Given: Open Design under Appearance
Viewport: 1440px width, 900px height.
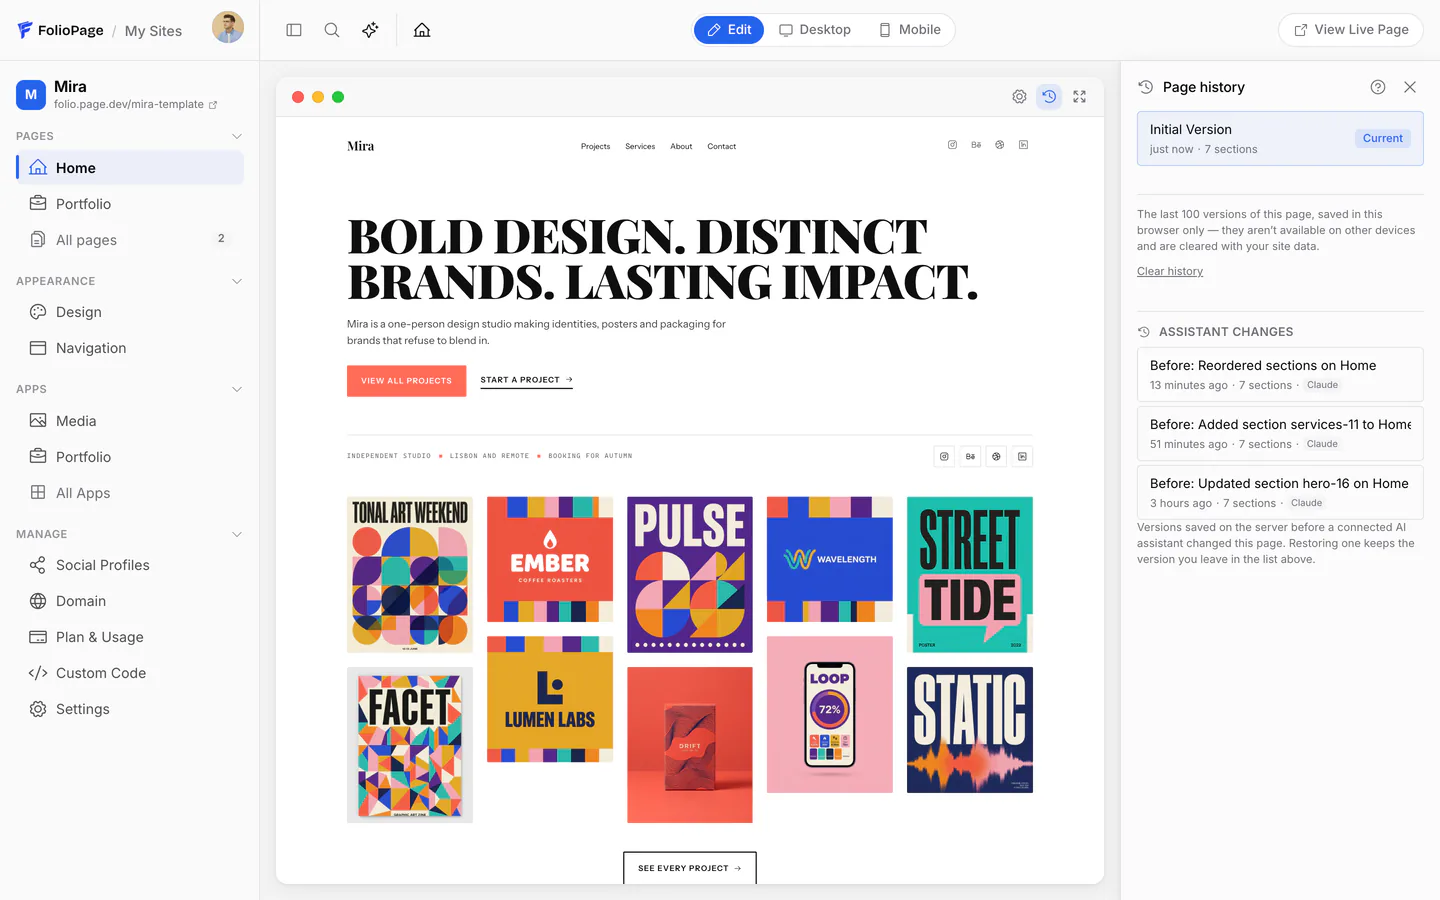Looking at the screenshot, I should point(130,312).
